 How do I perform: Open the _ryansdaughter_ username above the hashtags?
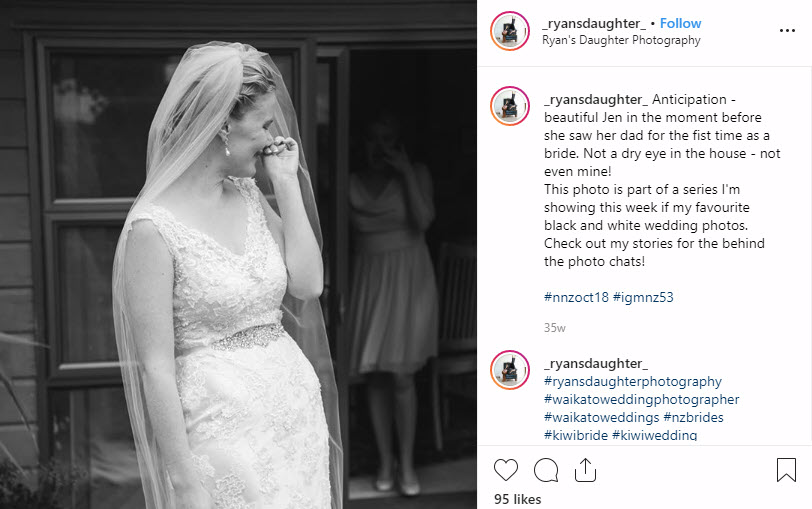596,363
